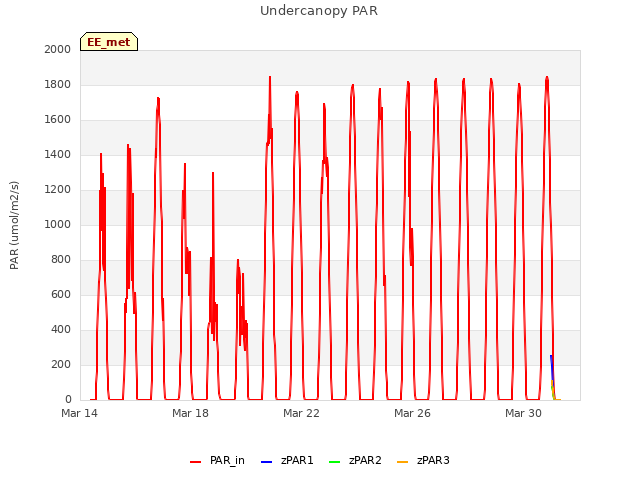640x480 pixels.
Task: Click the Mar 26 x-axis label
Action: (x=412, y=413)
